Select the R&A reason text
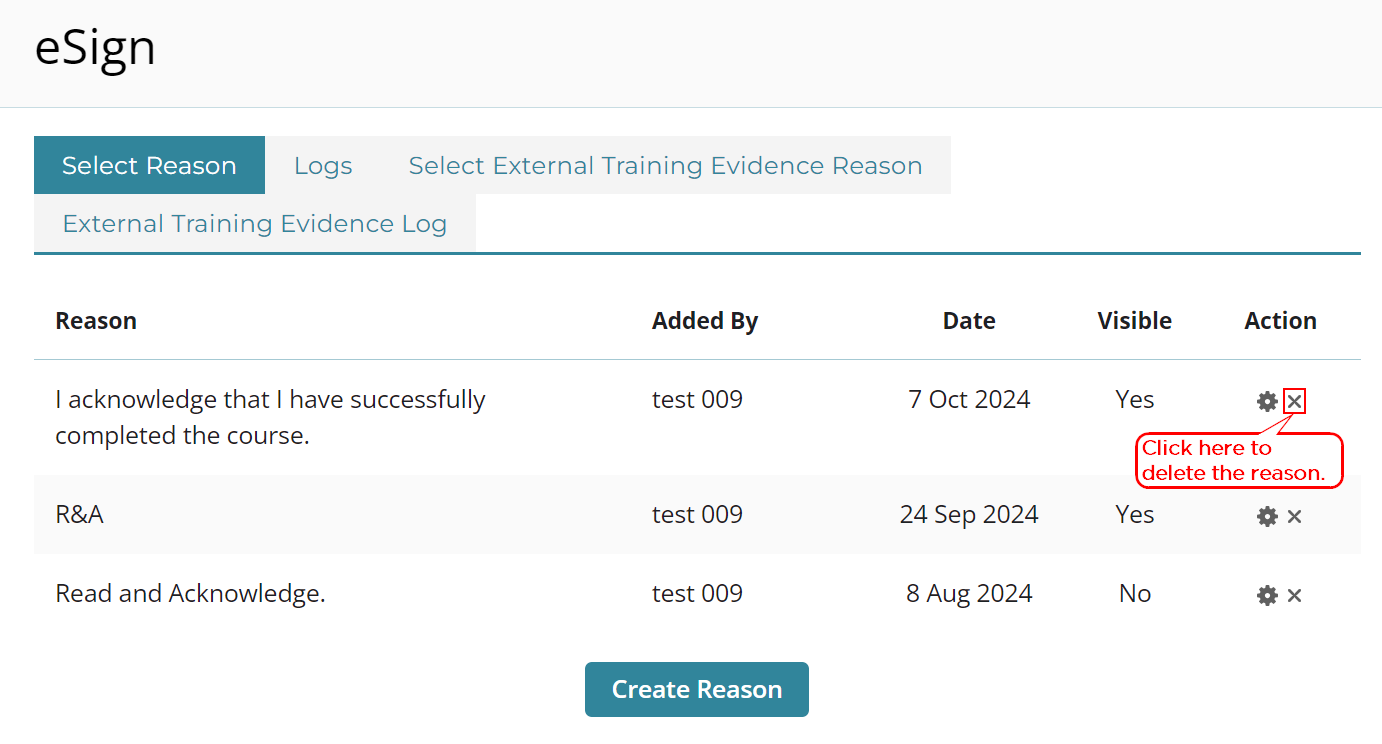Screen dimensions: 1382x744 [80, 515]
